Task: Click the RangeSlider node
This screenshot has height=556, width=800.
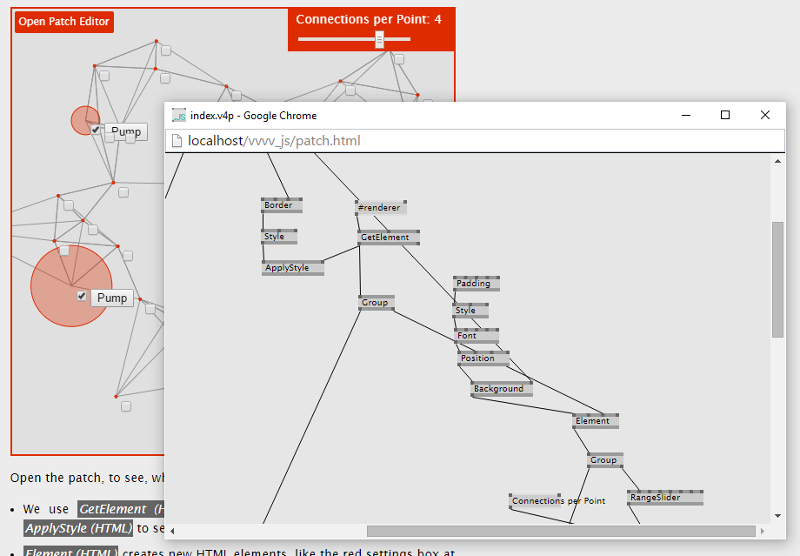Action: [x=665, y=497]
